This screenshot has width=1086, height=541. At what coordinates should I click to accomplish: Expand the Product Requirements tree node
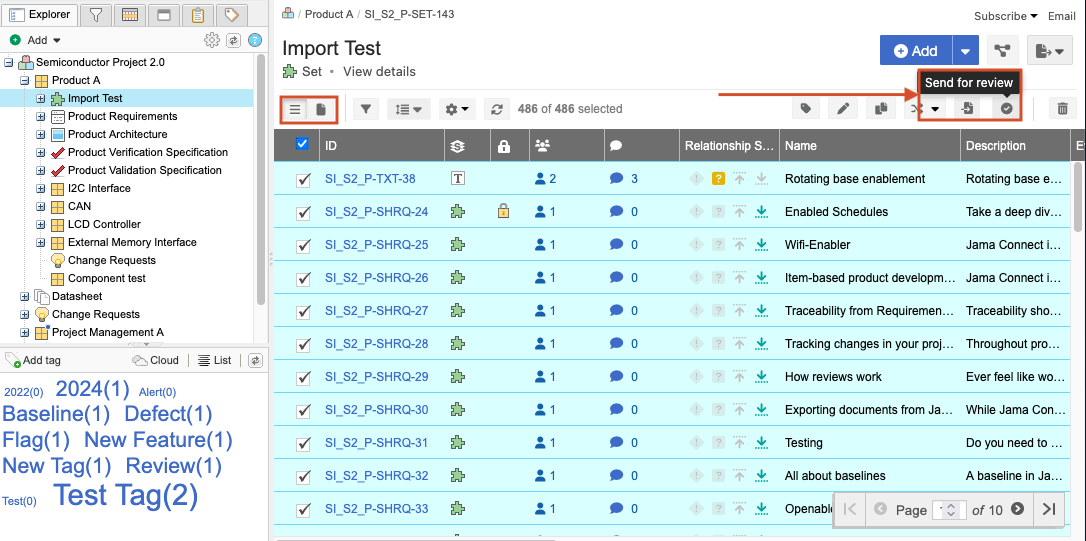(x=40, y=116)
